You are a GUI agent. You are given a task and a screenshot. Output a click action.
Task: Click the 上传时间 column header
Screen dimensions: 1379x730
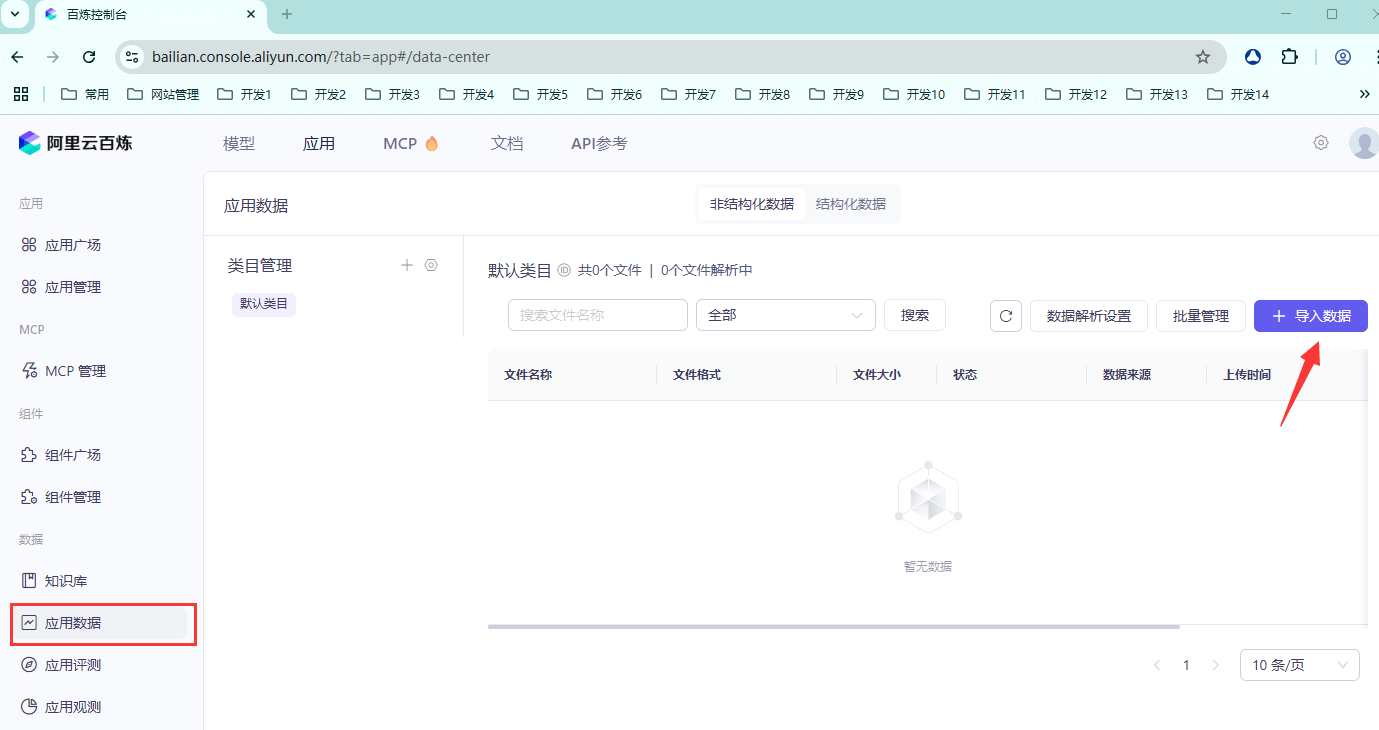click(1247, 375)
